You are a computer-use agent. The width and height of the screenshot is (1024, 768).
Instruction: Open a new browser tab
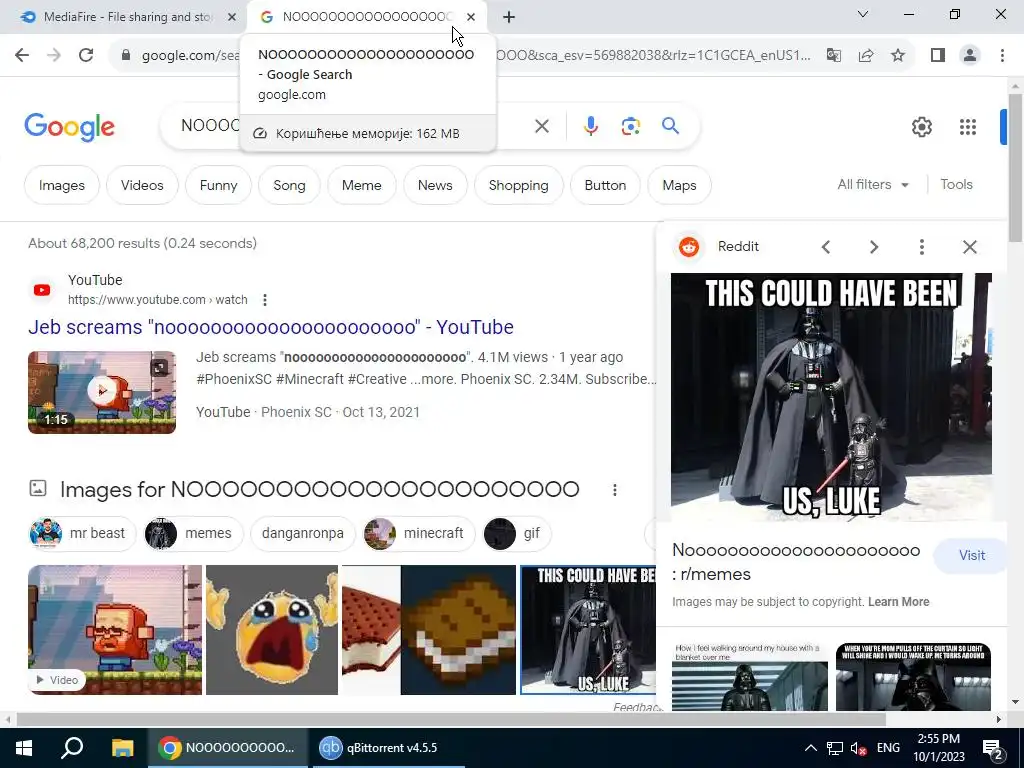[x=509, y=17]
